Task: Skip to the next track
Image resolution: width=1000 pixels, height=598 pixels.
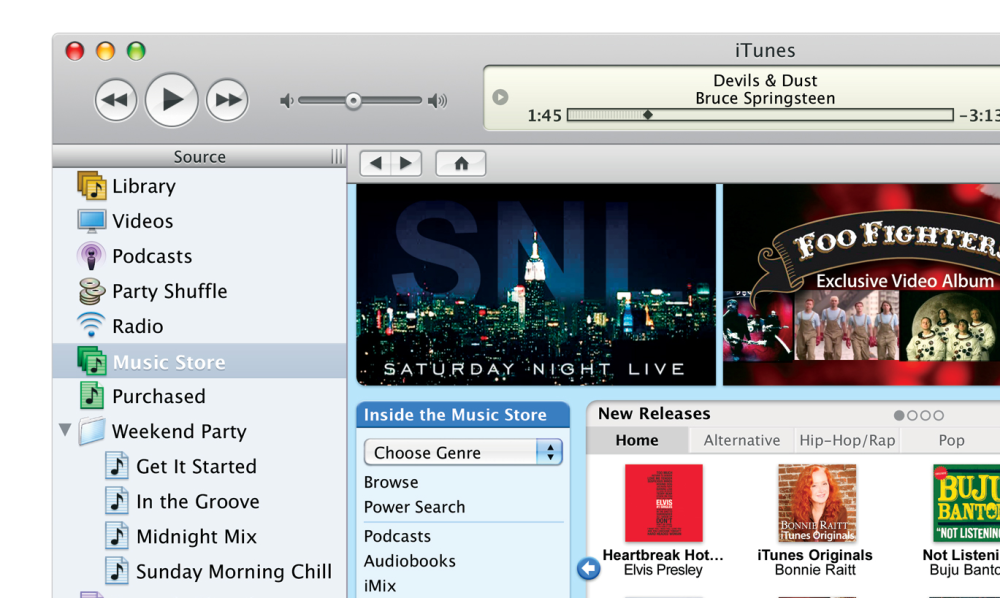Action: (x=227, y=100)
